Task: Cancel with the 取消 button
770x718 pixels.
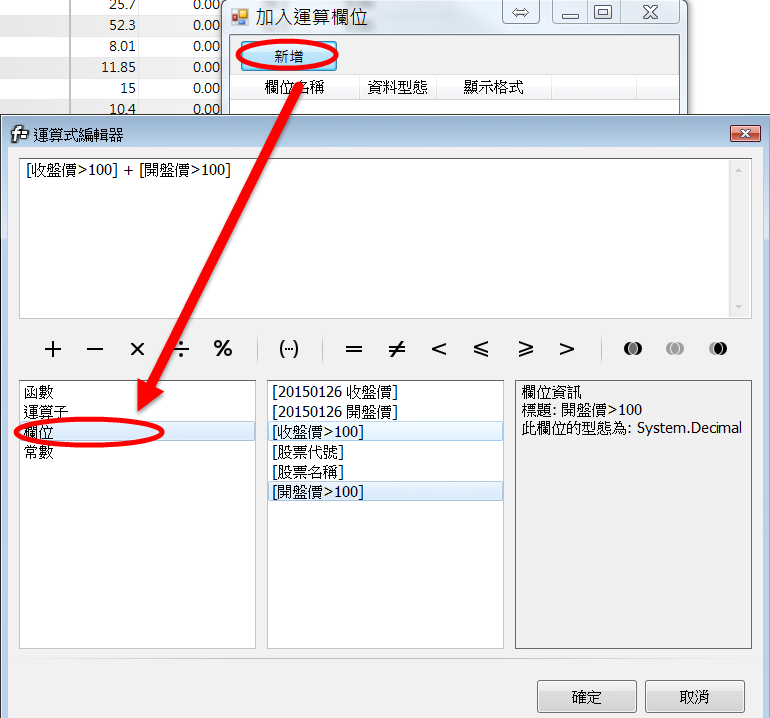Action: pos(694,696)
